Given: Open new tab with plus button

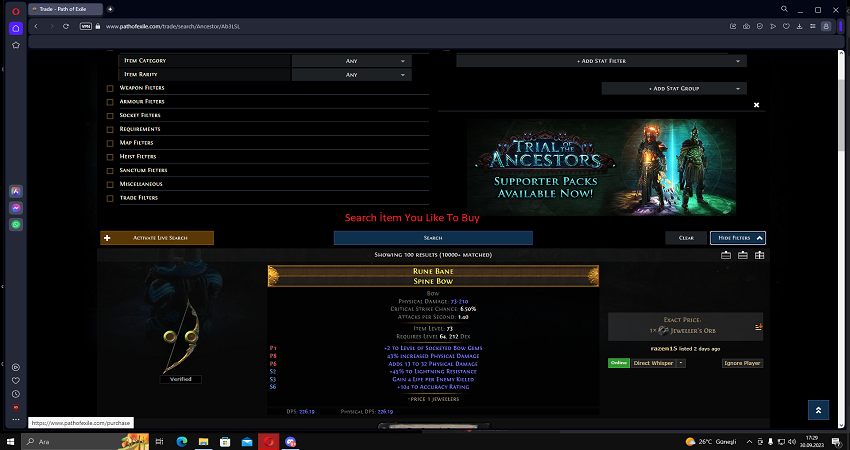Looking at the screenshot, I should click(110, 9).
